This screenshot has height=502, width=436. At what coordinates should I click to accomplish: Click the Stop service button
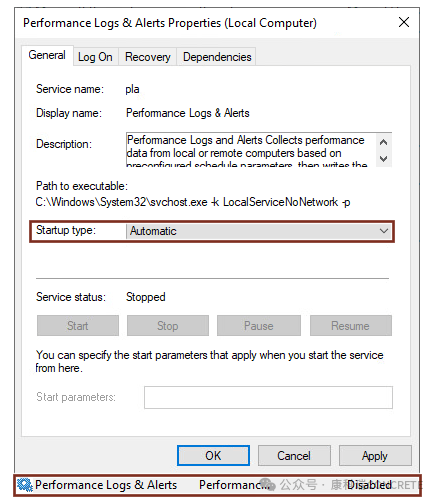(168, 326)
